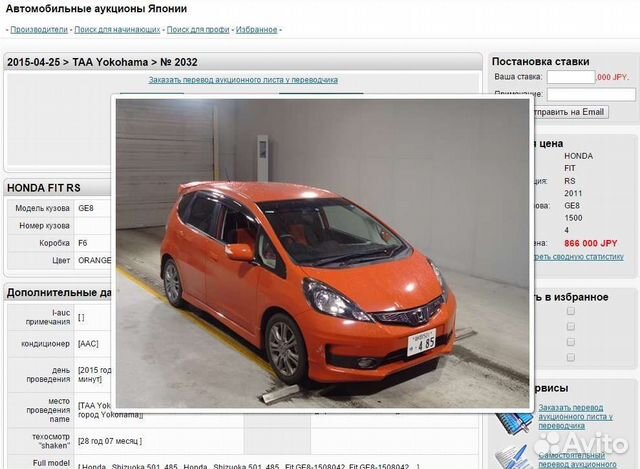The height and width of the screenshot is (469, 640).
Task: Click the Отправить на Email button
Action: pyautogui.click(x=569, y=112)
